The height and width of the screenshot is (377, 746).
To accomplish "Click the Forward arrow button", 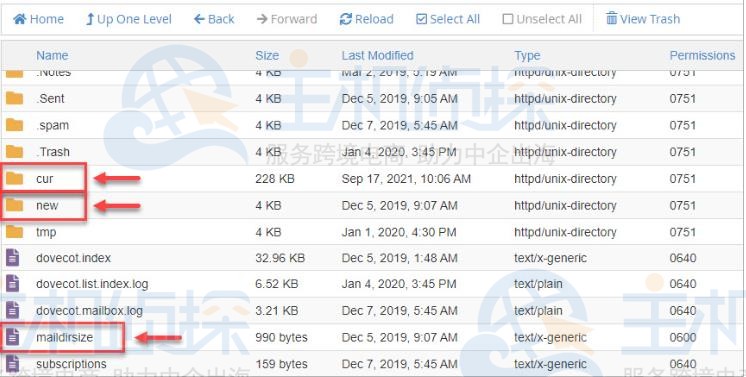I will pos(286,19).
